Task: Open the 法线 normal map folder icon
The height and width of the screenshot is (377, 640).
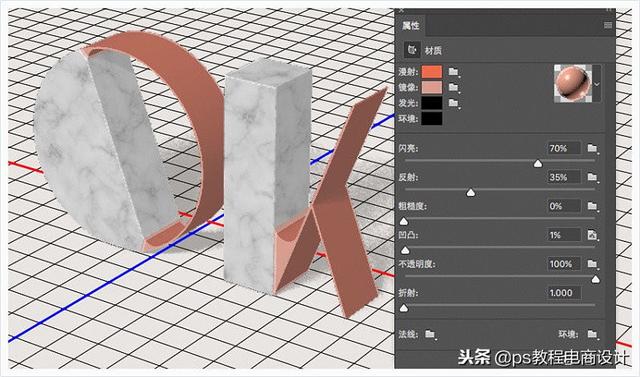Action: tap(430, 335)
